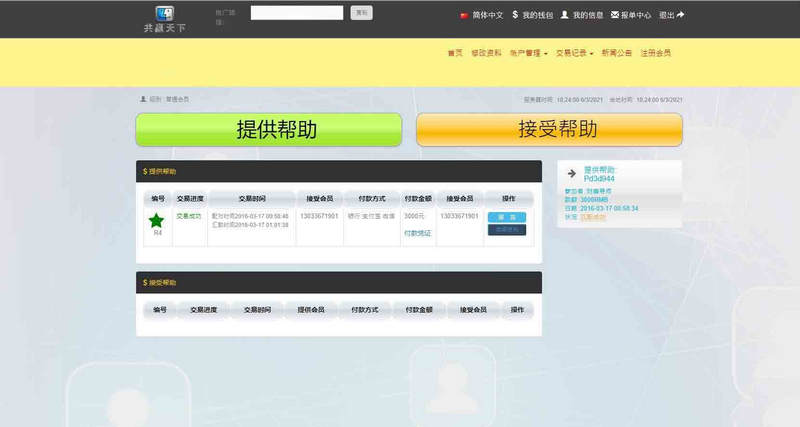Viewport: 800px width, 427px height.
Task: Click the arrow icon beside Pd3d944
Action: 571,173
